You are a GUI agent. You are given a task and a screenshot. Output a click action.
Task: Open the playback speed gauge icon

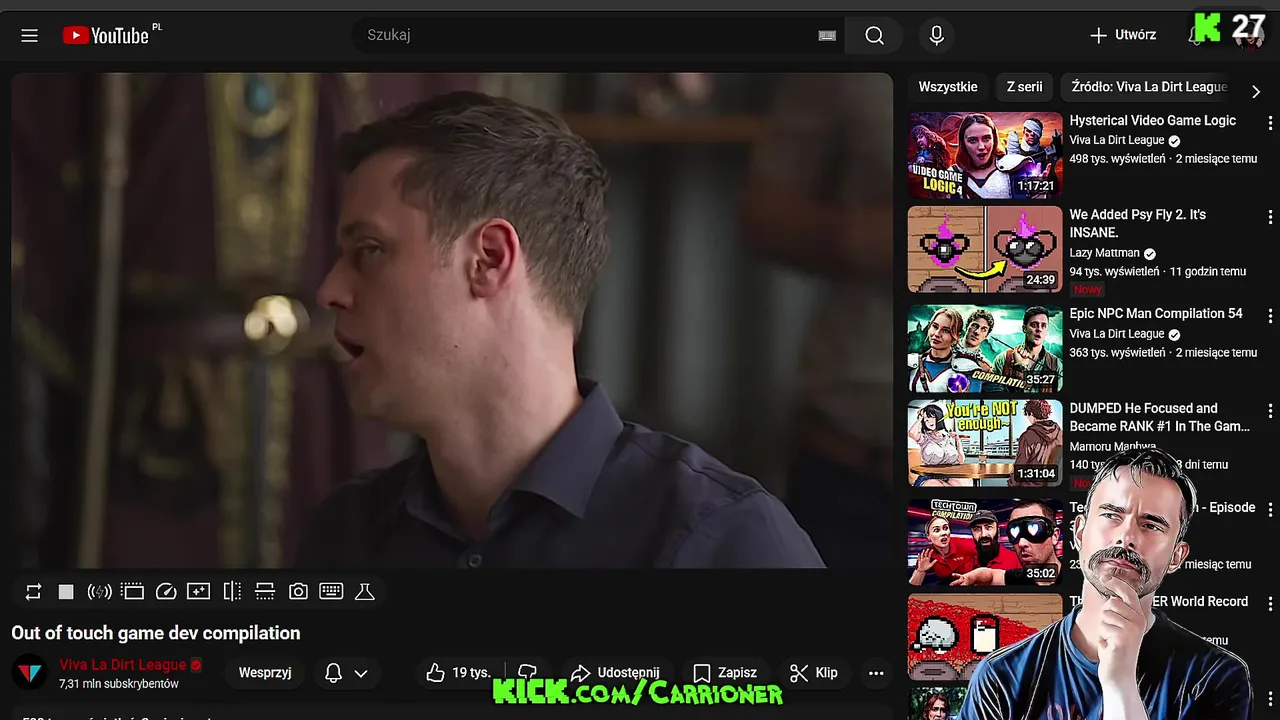click(166, 592)
